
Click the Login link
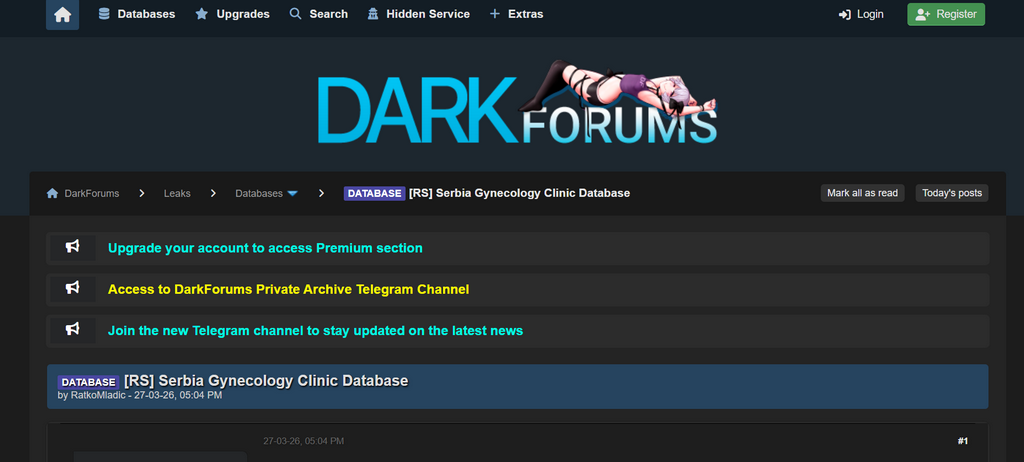click(861, 14)
